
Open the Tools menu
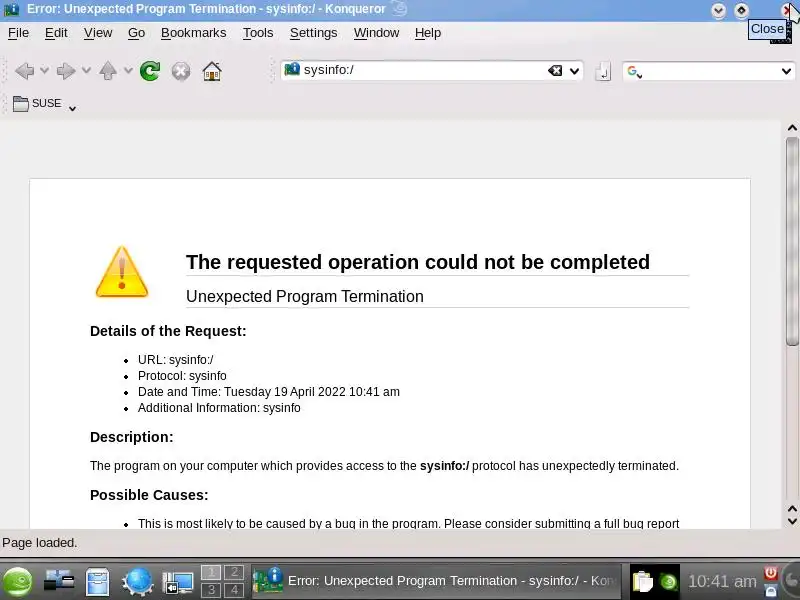(258, 33)
